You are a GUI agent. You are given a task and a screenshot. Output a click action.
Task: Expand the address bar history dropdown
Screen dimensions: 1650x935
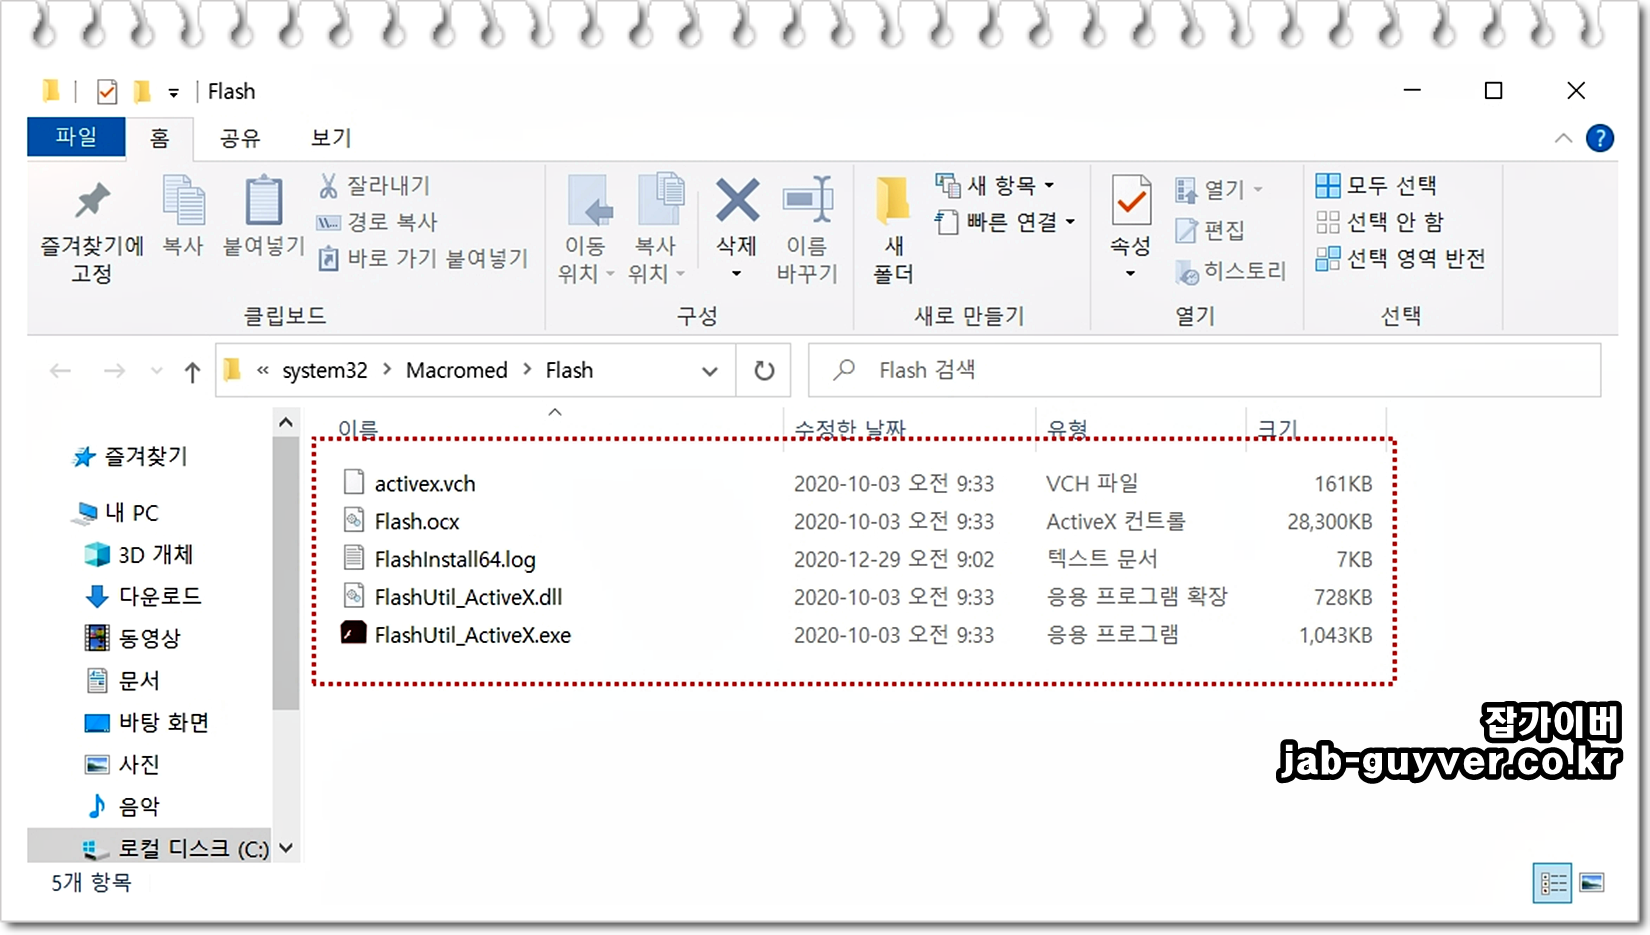pyautogui.click(x=710, y=371)
